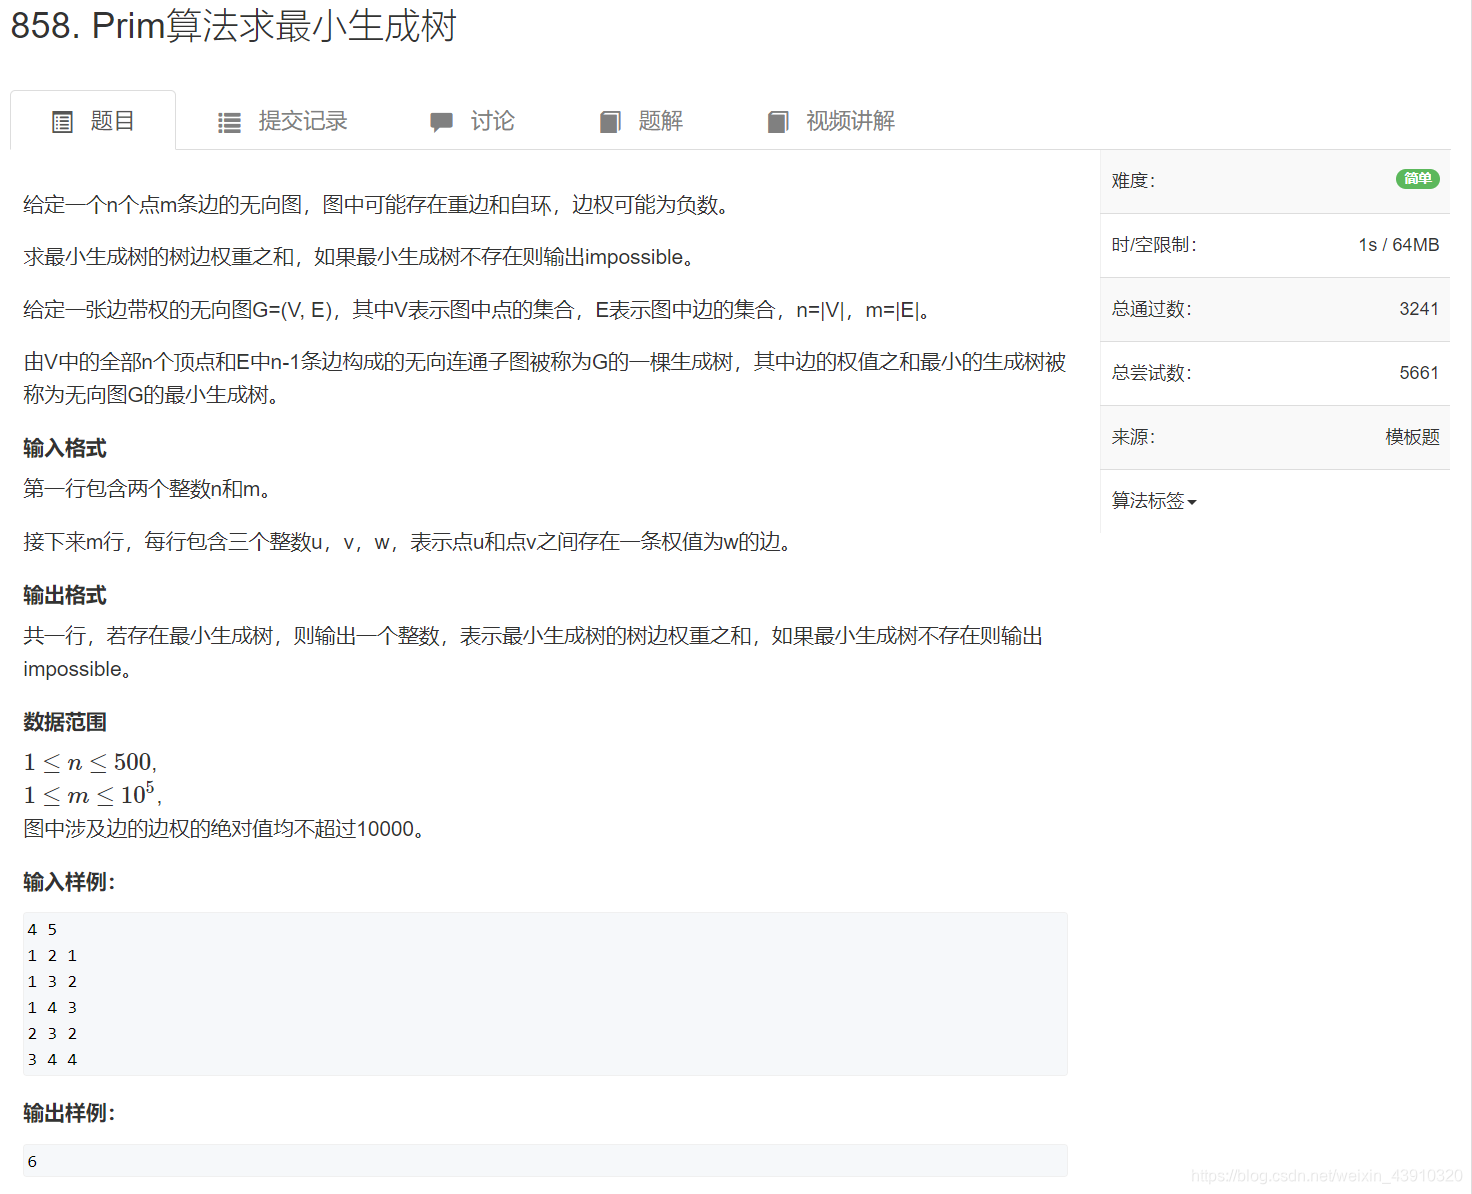Click the problem title 858. Prim算法求最小生成树
Image resolution: width=1472 pixels, height=1194 pixels.
[232, 27]
